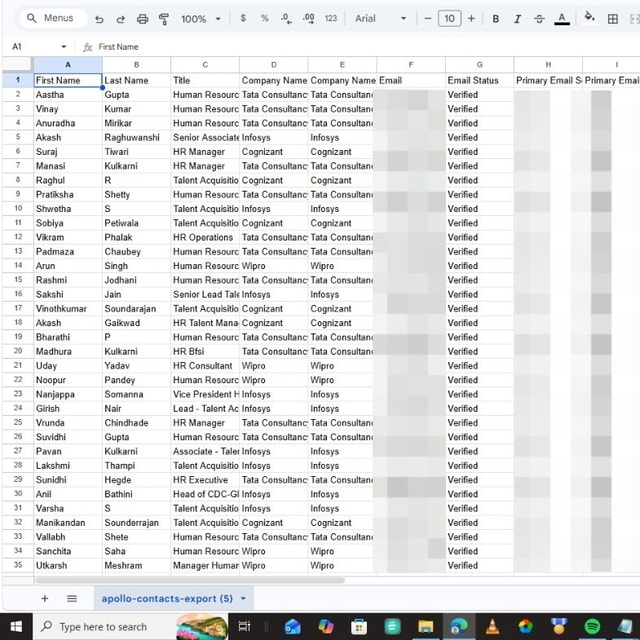Open the text color picker
This screenshot has width=640, height=640.
click(562, 19)
